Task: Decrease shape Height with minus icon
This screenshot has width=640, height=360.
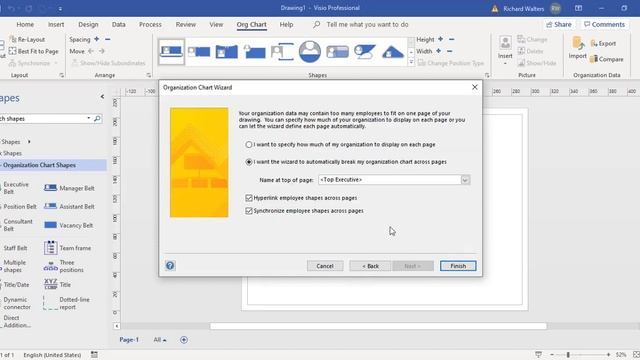Action: 451,39
